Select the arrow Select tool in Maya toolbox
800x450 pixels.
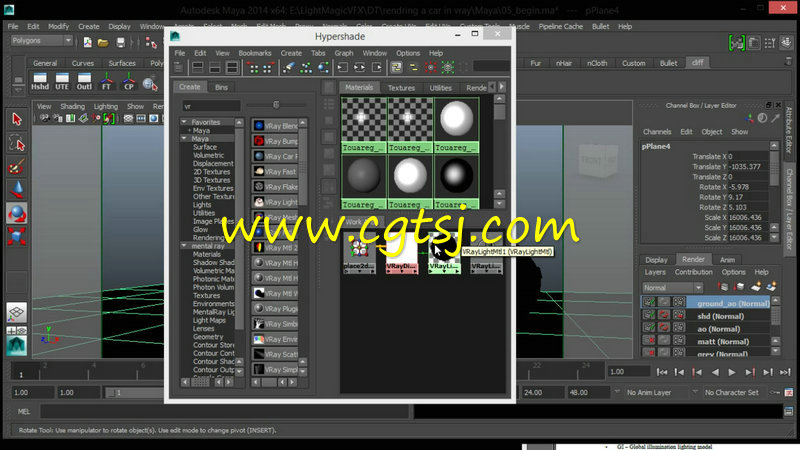pos(17,119)
